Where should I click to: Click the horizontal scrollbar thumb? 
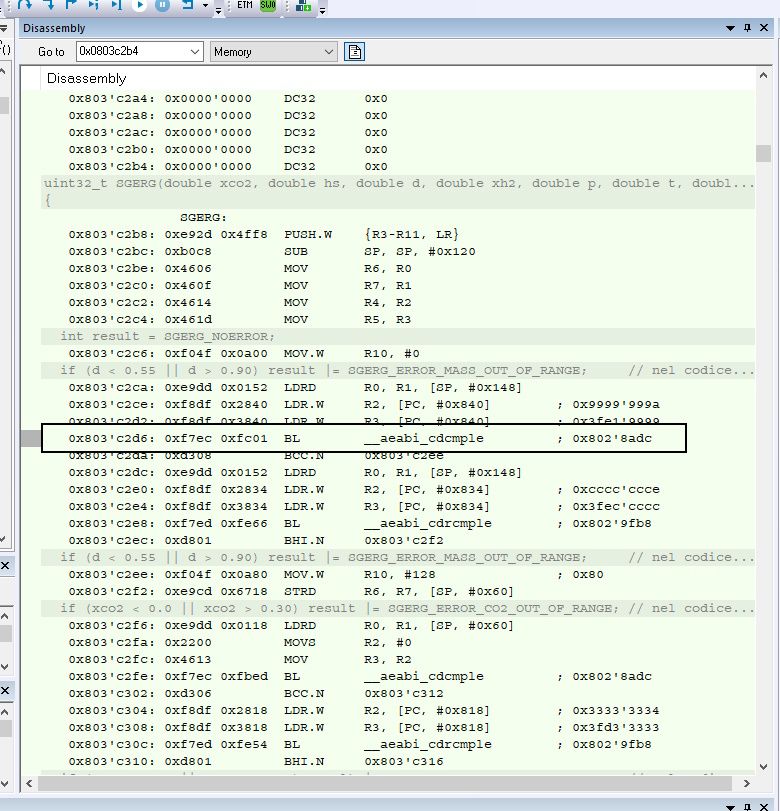[x=385, y=784]
